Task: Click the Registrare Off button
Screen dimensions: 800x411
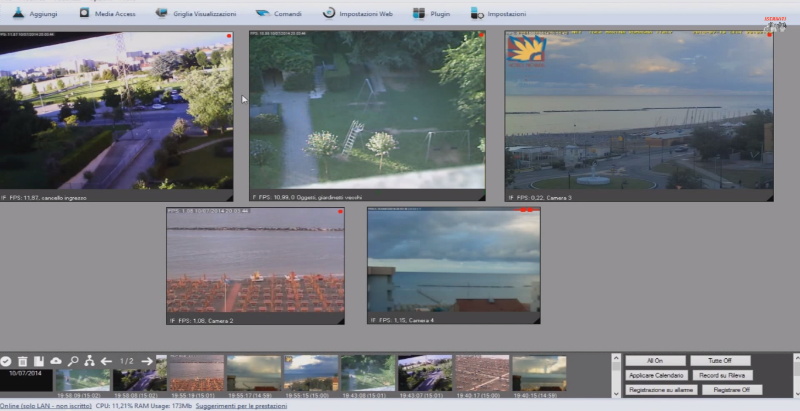Action: point(733,389)
